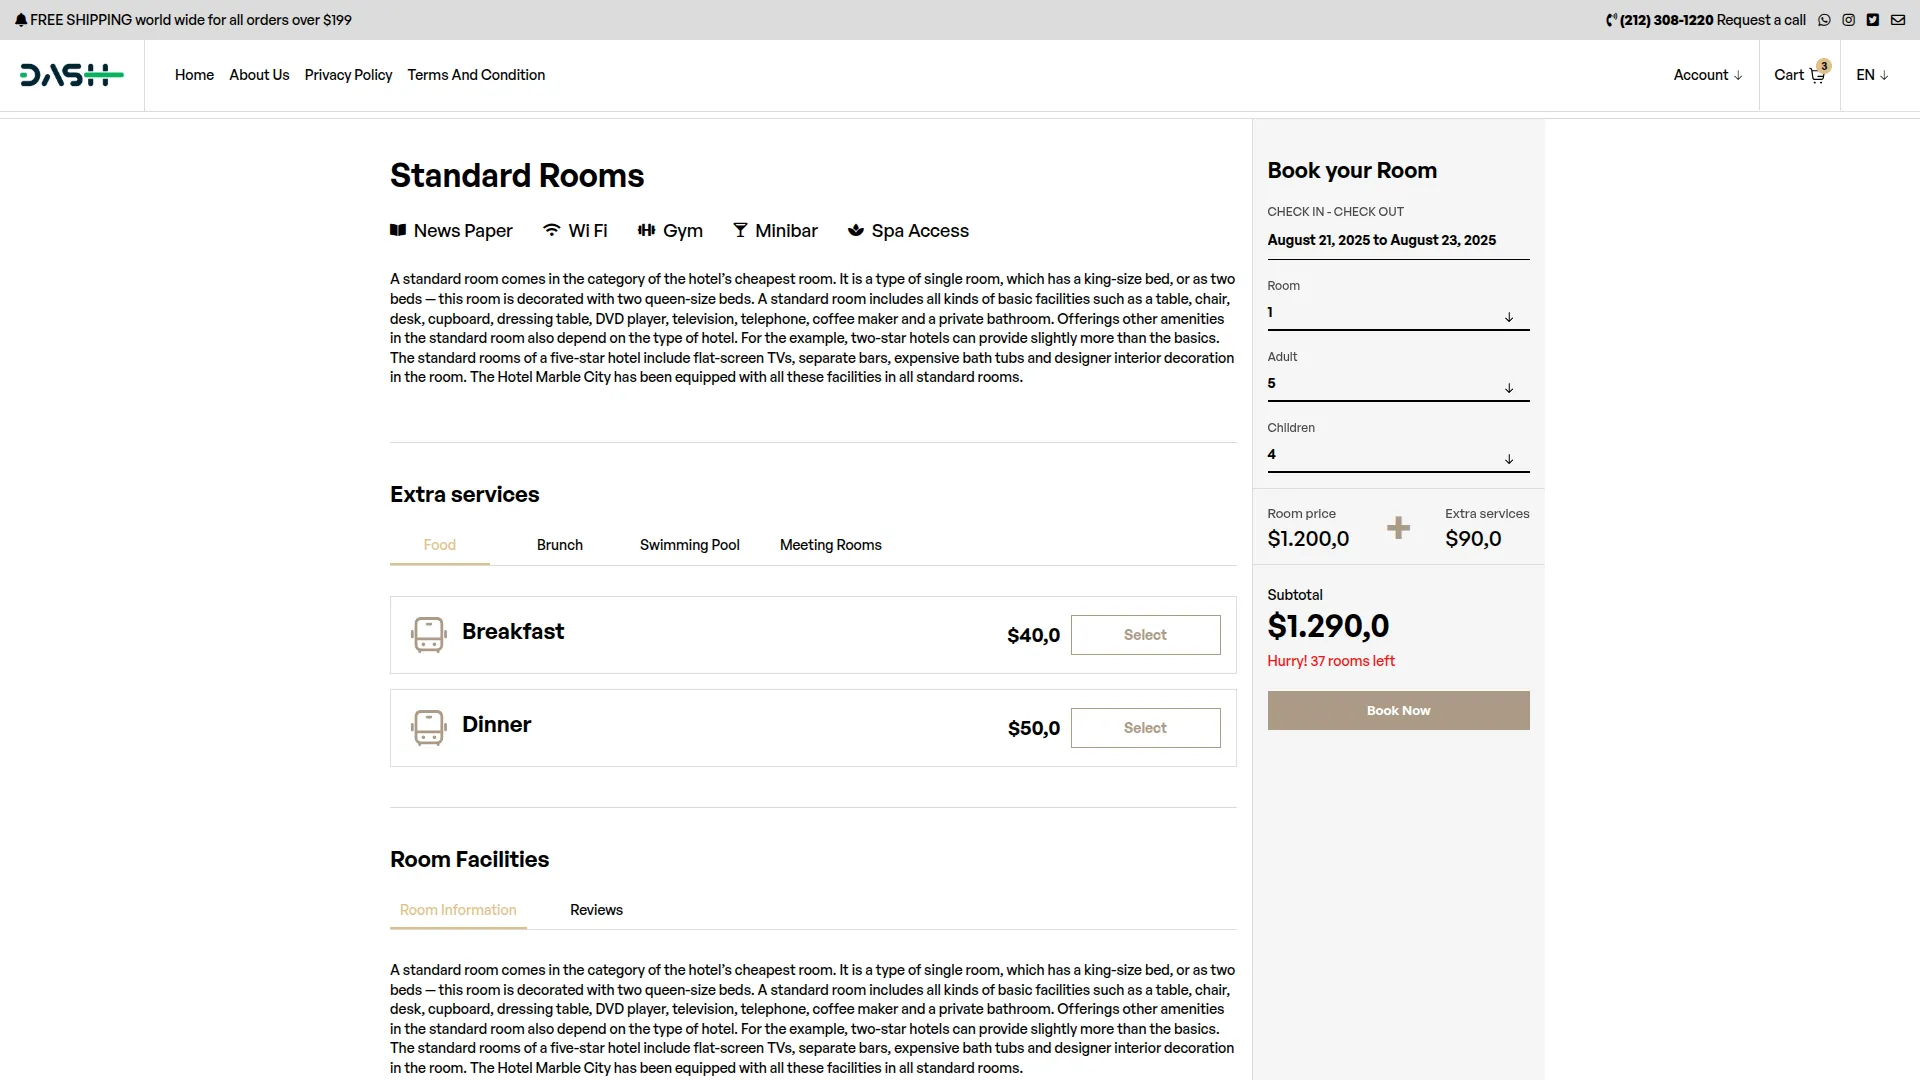Screen dimensions: 1920x1080
Task: Click the Twitter icon in top bar
Action: click(x=1872, y=20)
